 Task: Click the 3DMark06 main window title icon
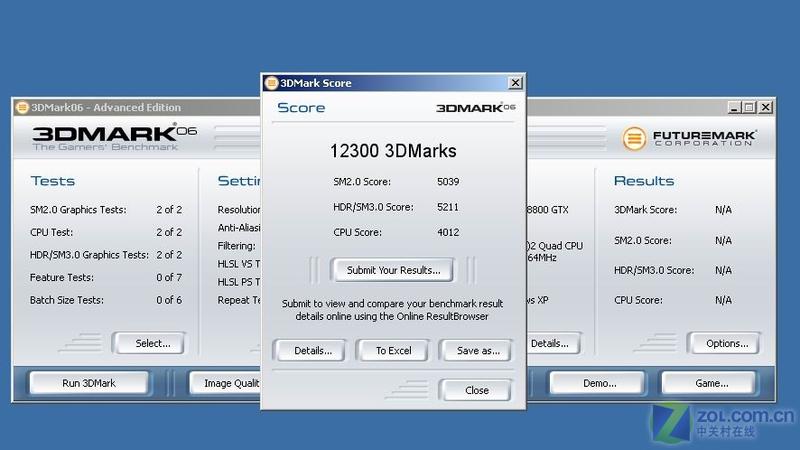pyautogui.click(x=22, y=107)
